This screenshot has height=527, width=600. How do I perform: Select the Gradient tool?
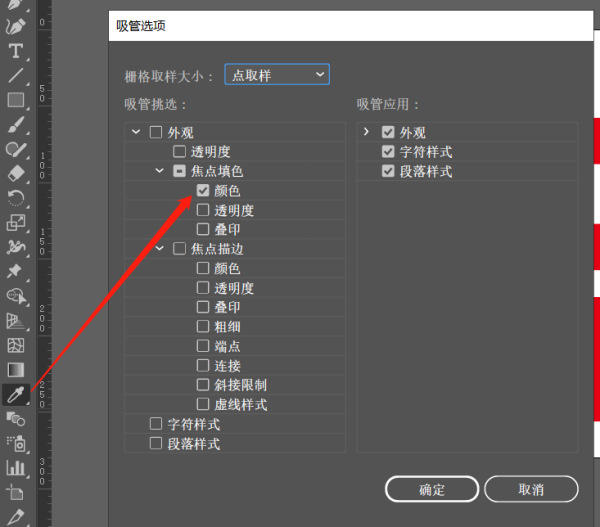click(x=16, y=370)
